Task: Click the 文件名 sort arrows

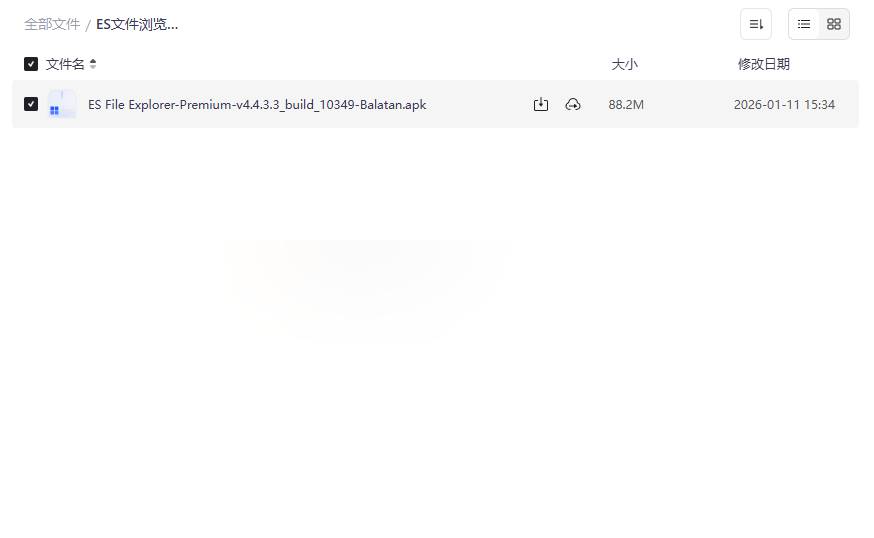Action: (93, 64)
